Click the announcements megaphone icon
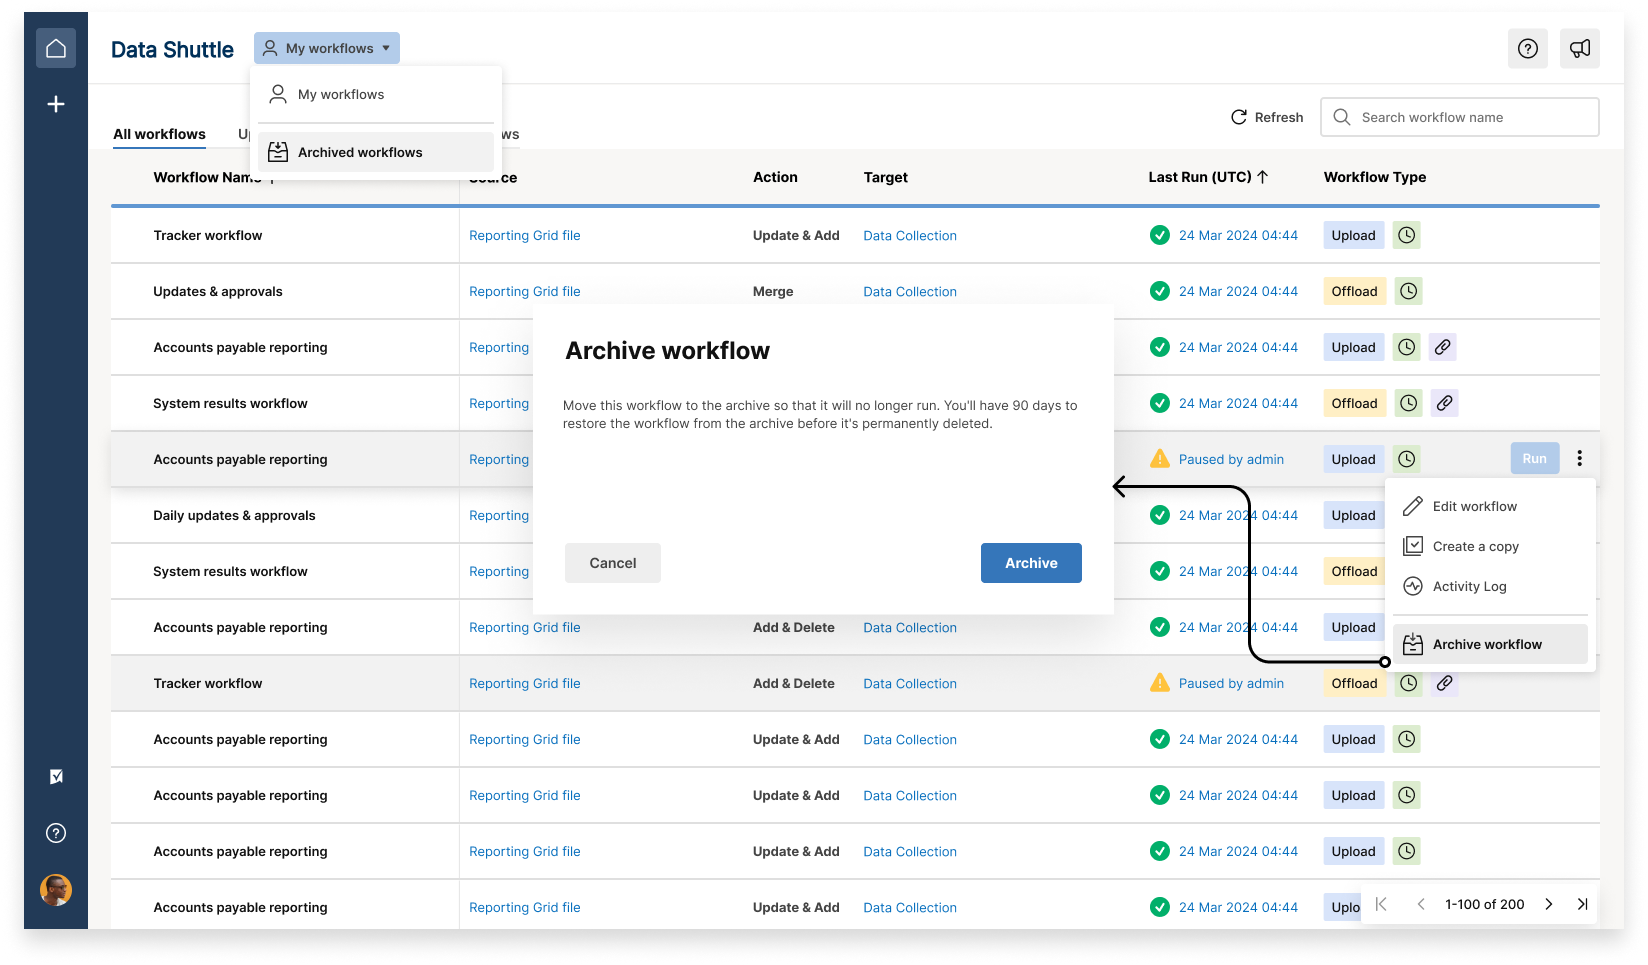Screen dimensions: 1648x965 pyautogui.click(x=1579, y=48)
